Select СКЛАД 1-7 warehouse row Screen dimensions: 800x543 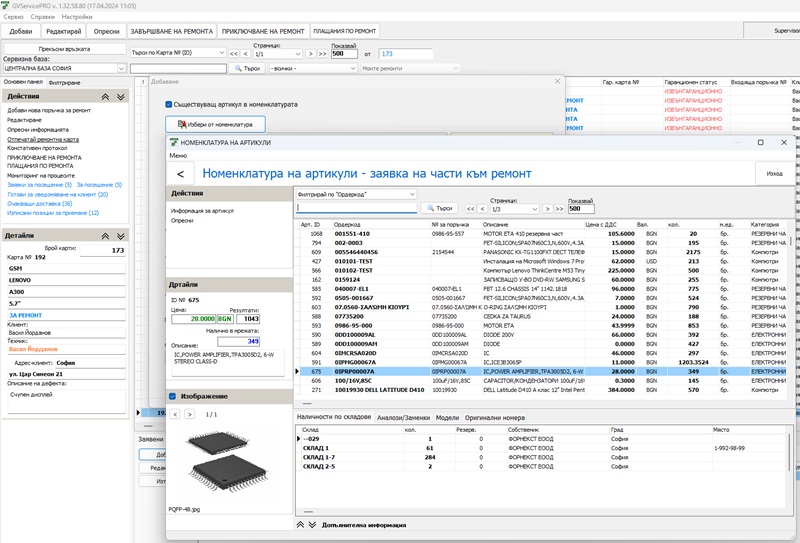click(541, 457)
